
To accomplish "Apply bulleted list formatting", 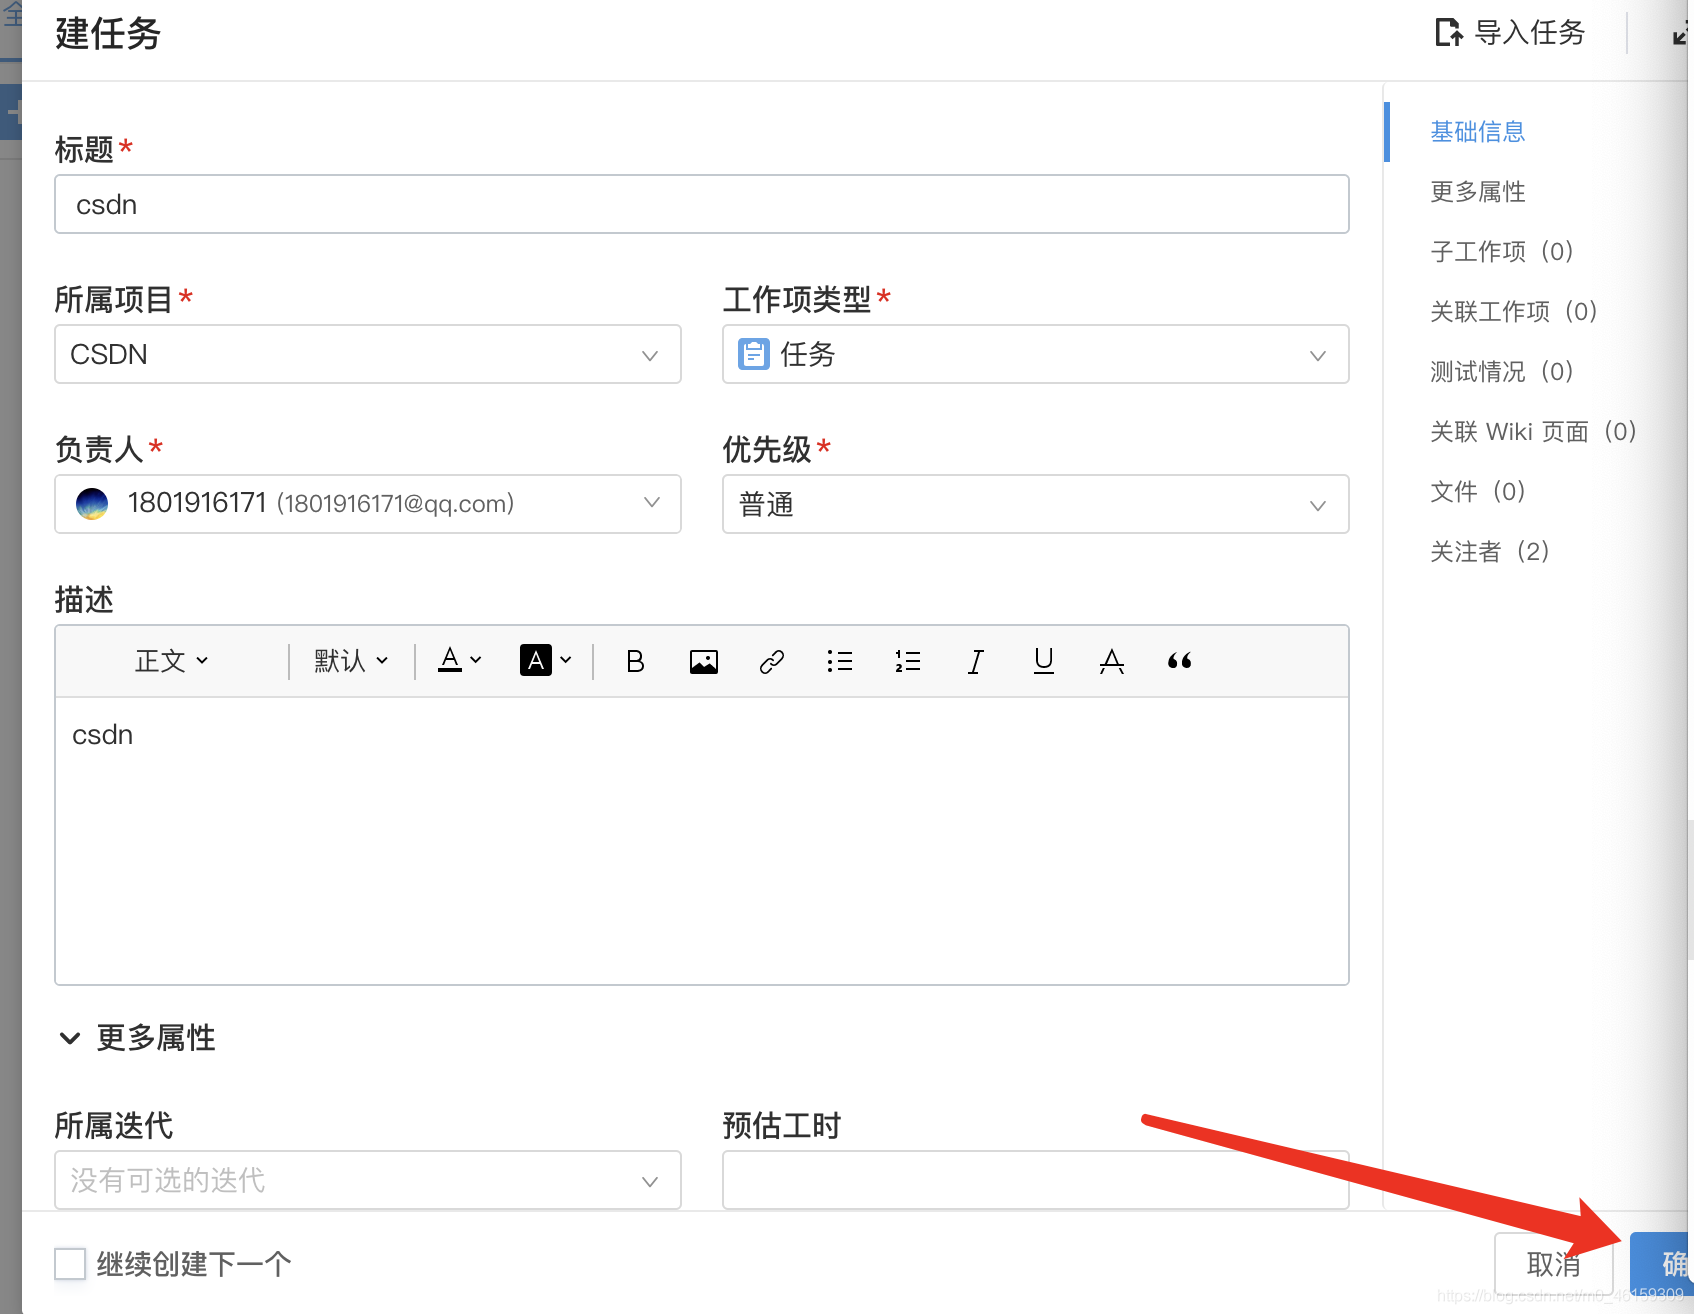I will coord(840,661).
